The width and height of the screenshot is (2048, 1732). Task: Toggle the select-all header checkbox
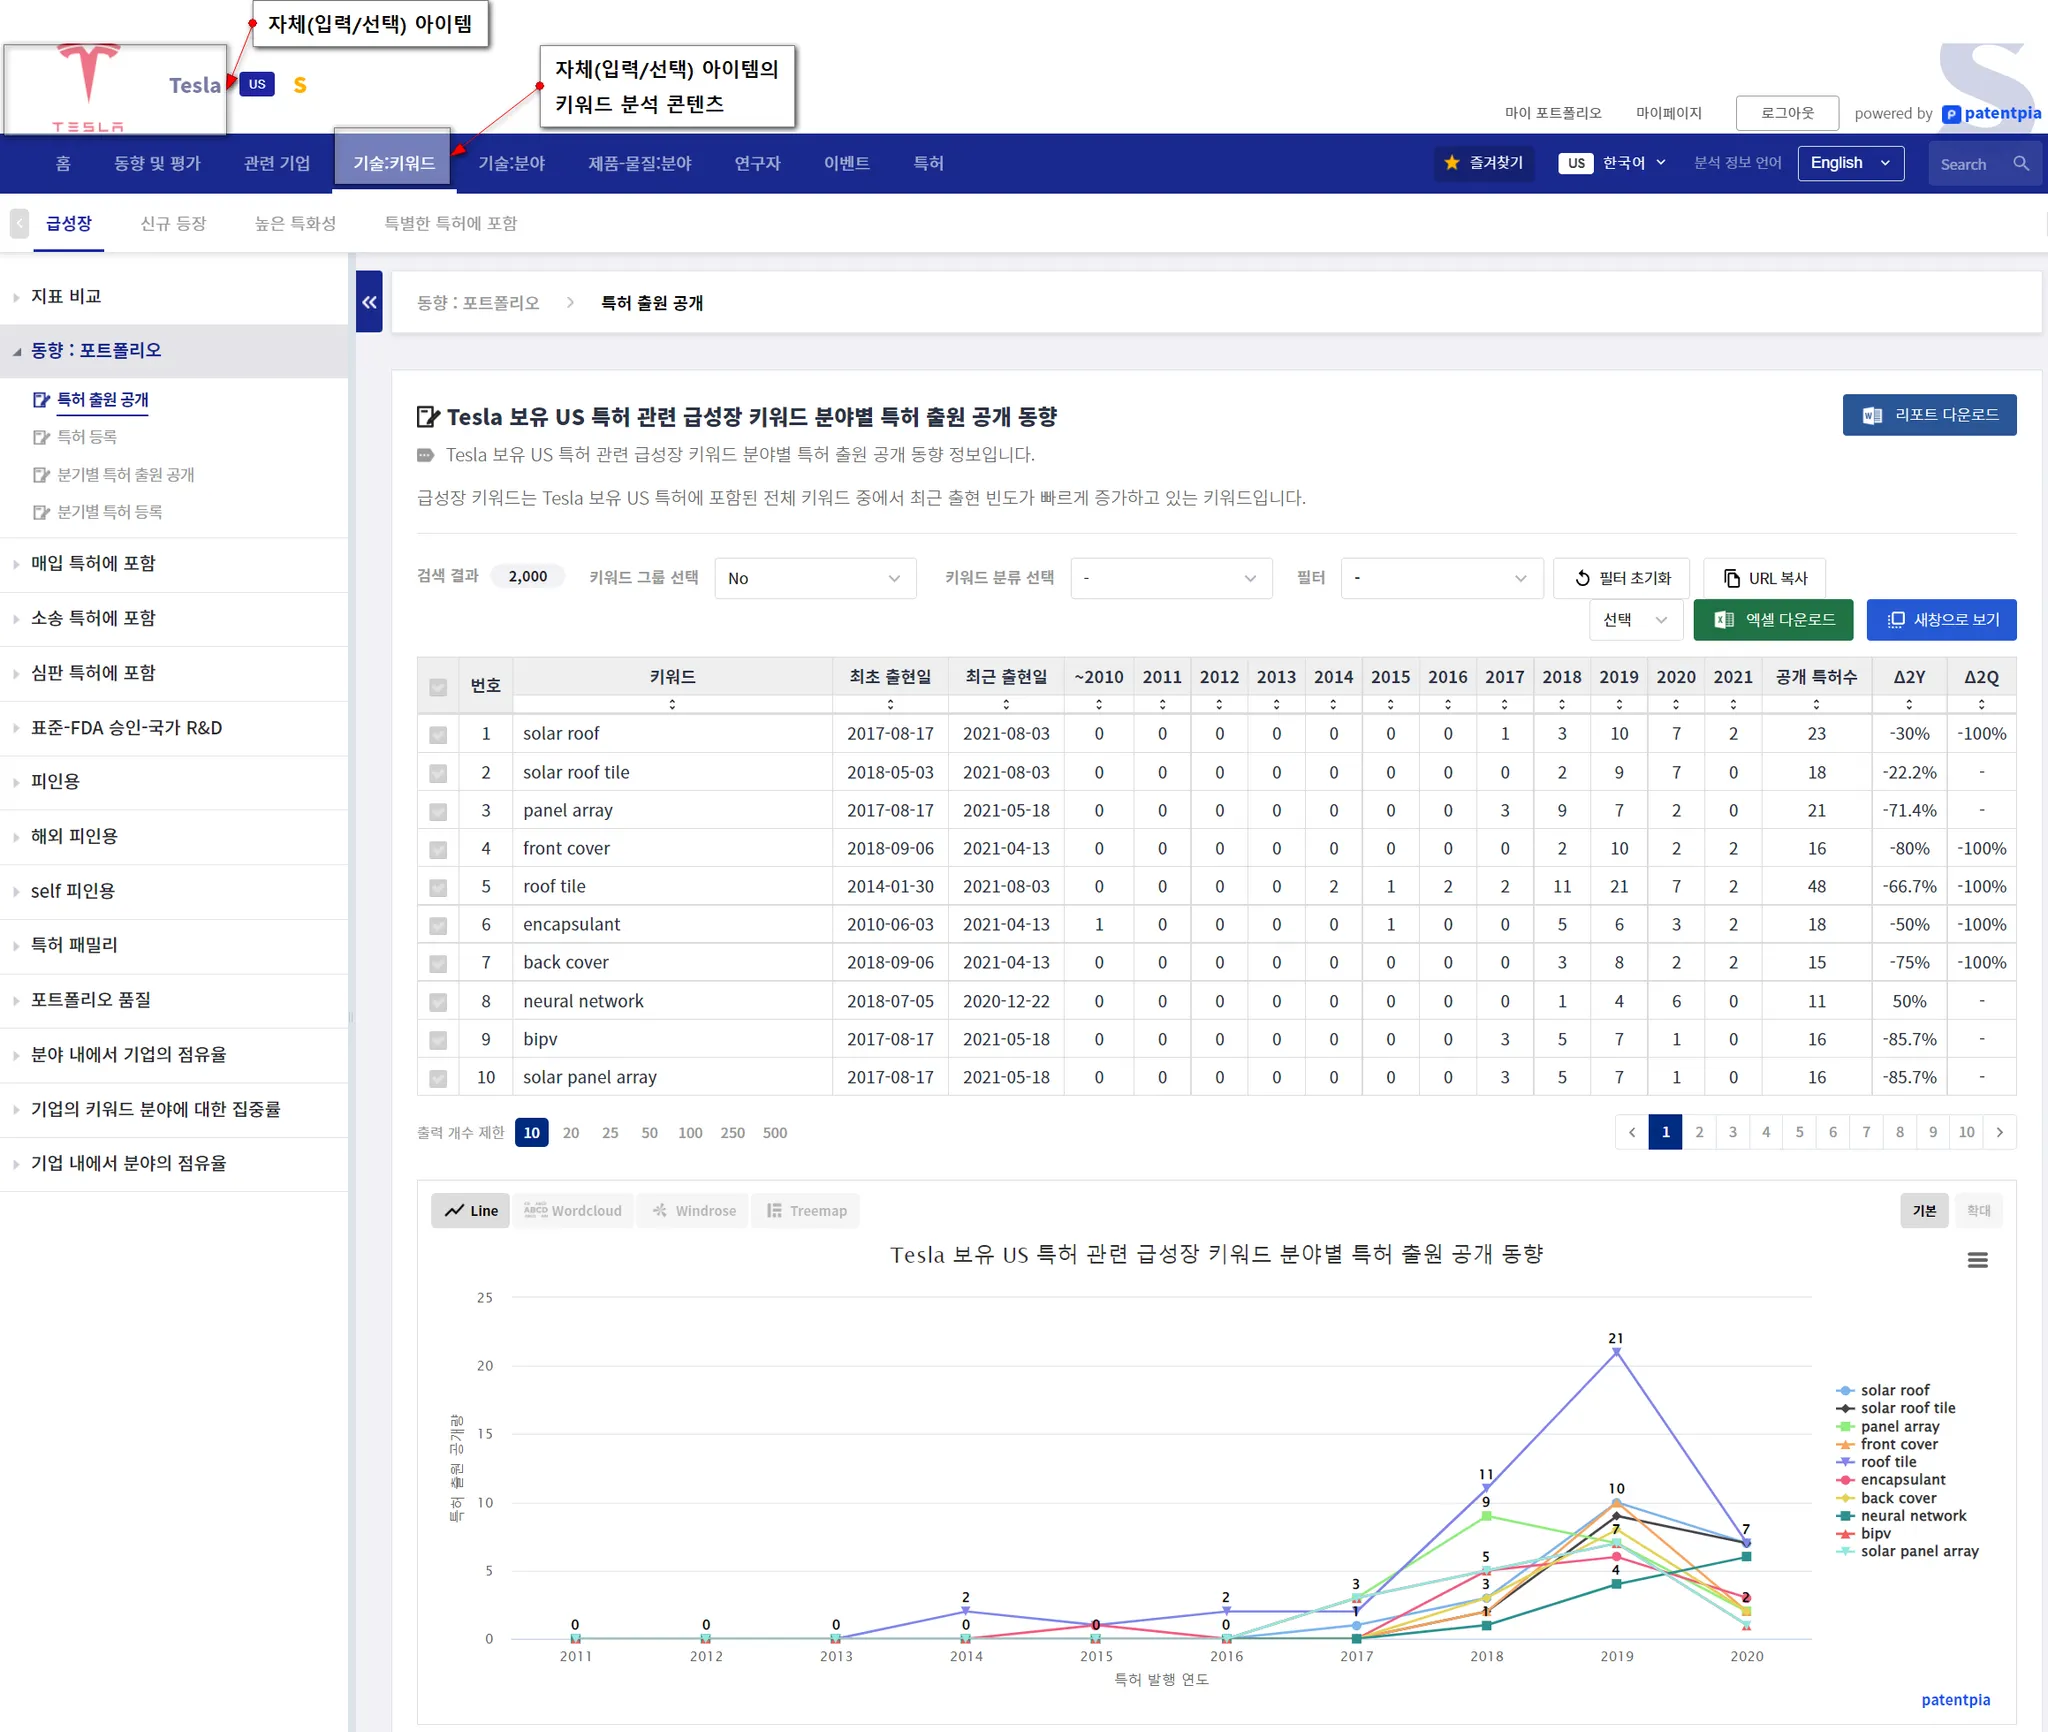438,687
